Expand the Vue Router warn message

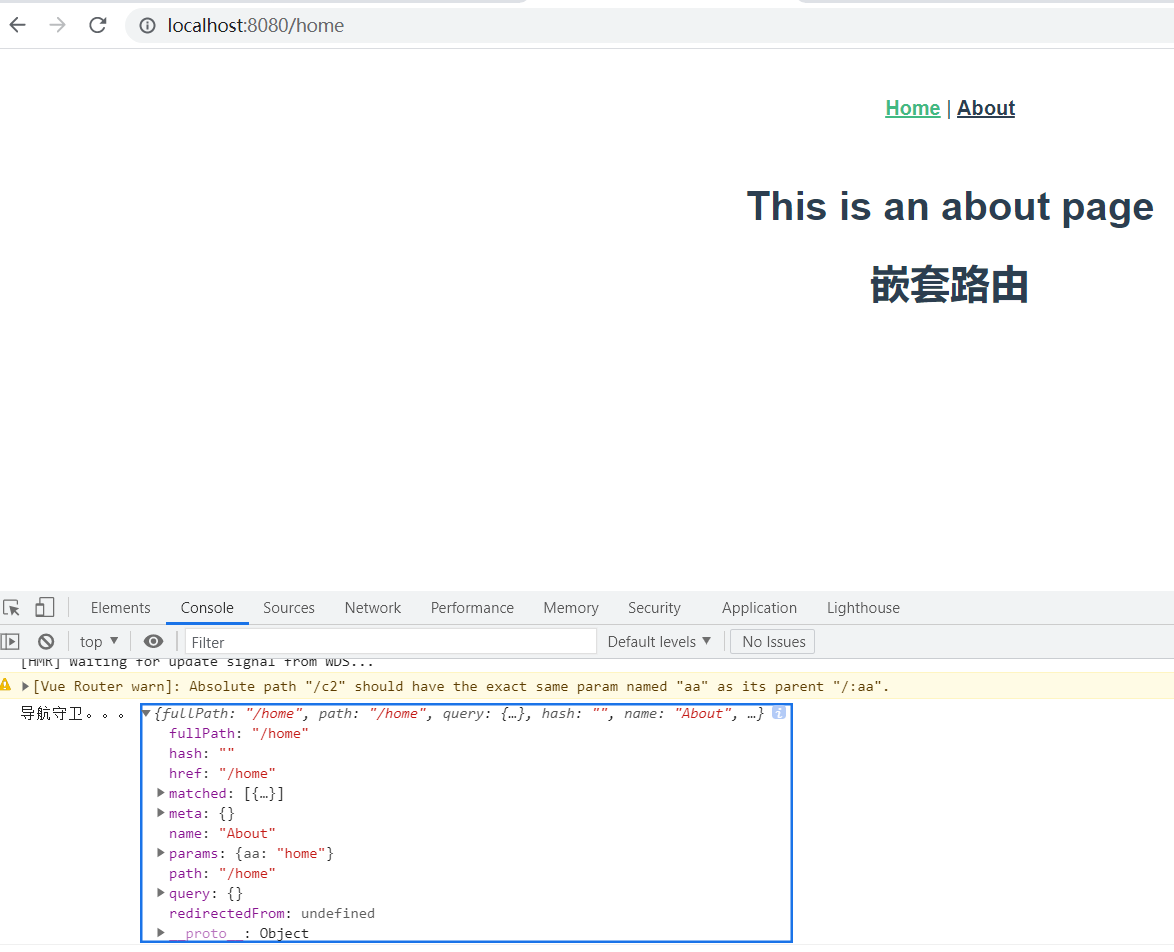tap(25, 686)
